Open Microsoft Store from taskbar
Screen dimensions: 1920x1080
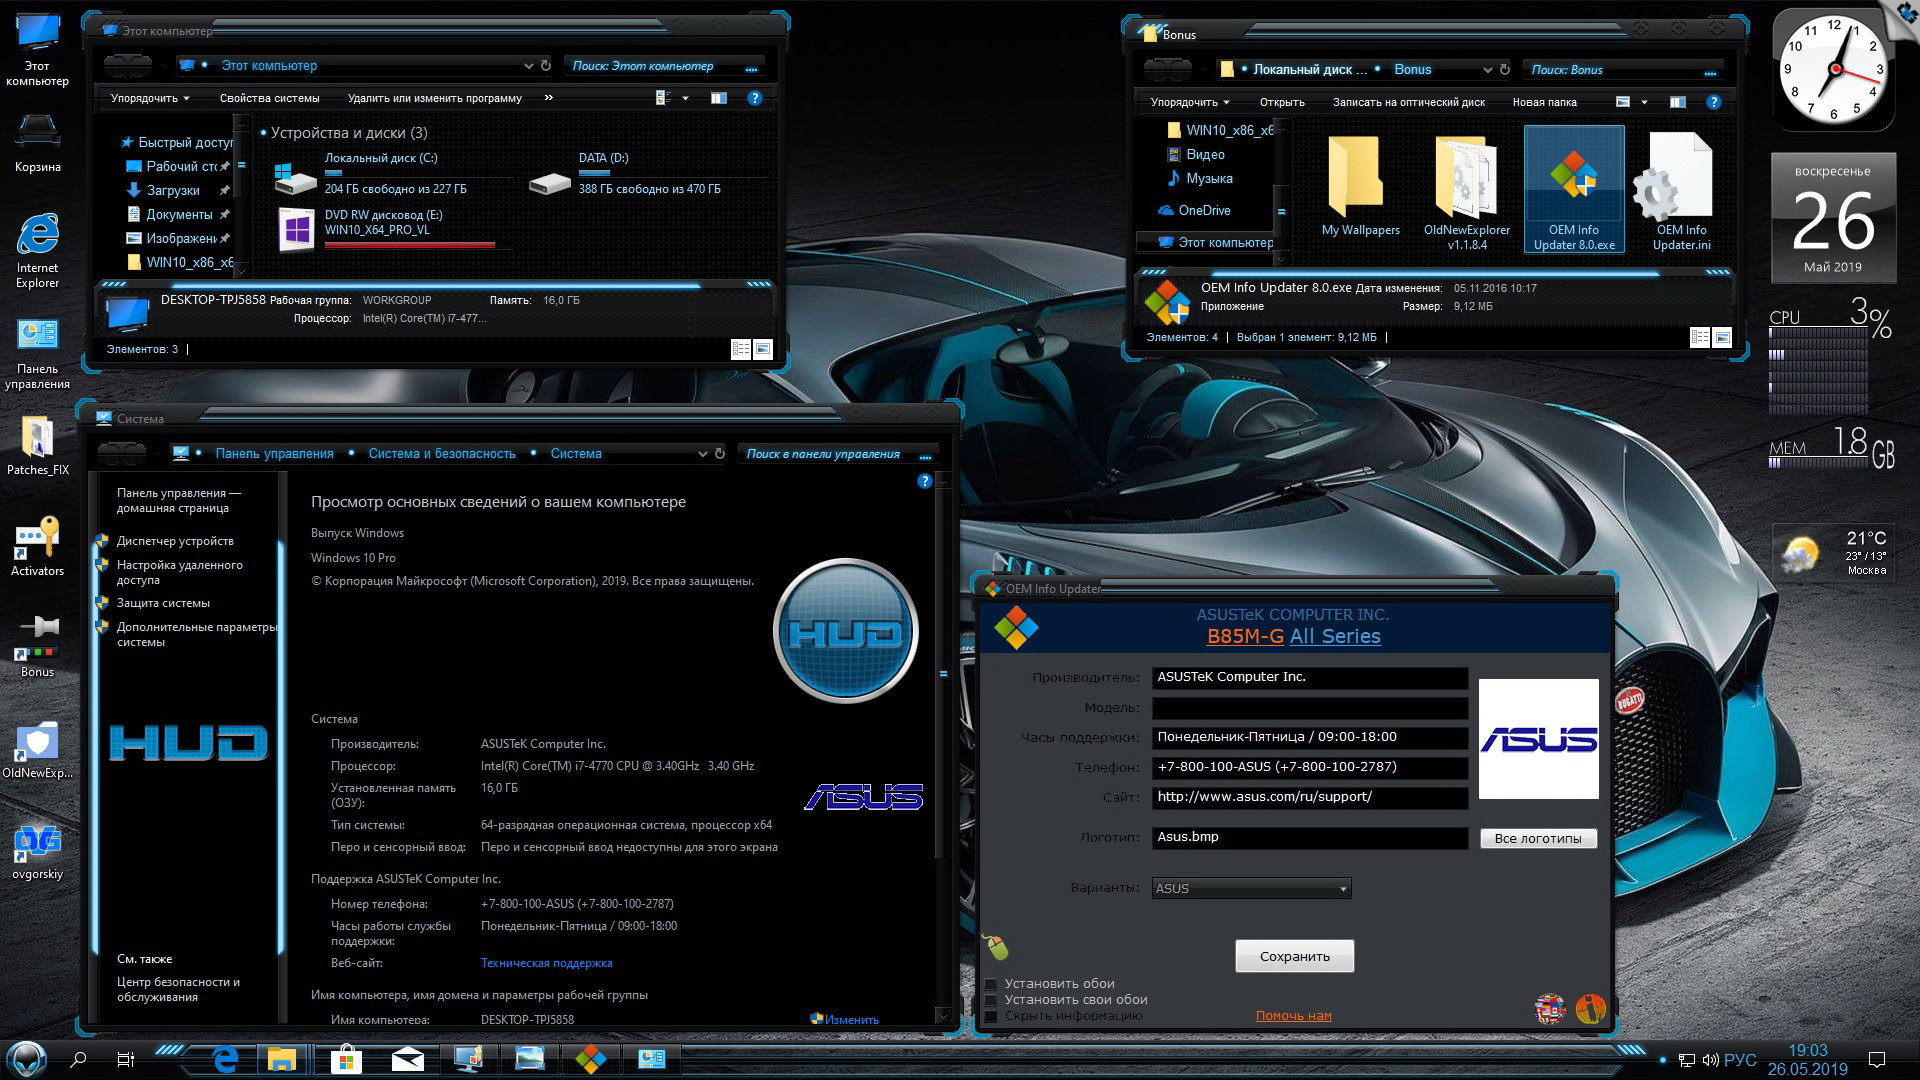tap(346, 1059)
